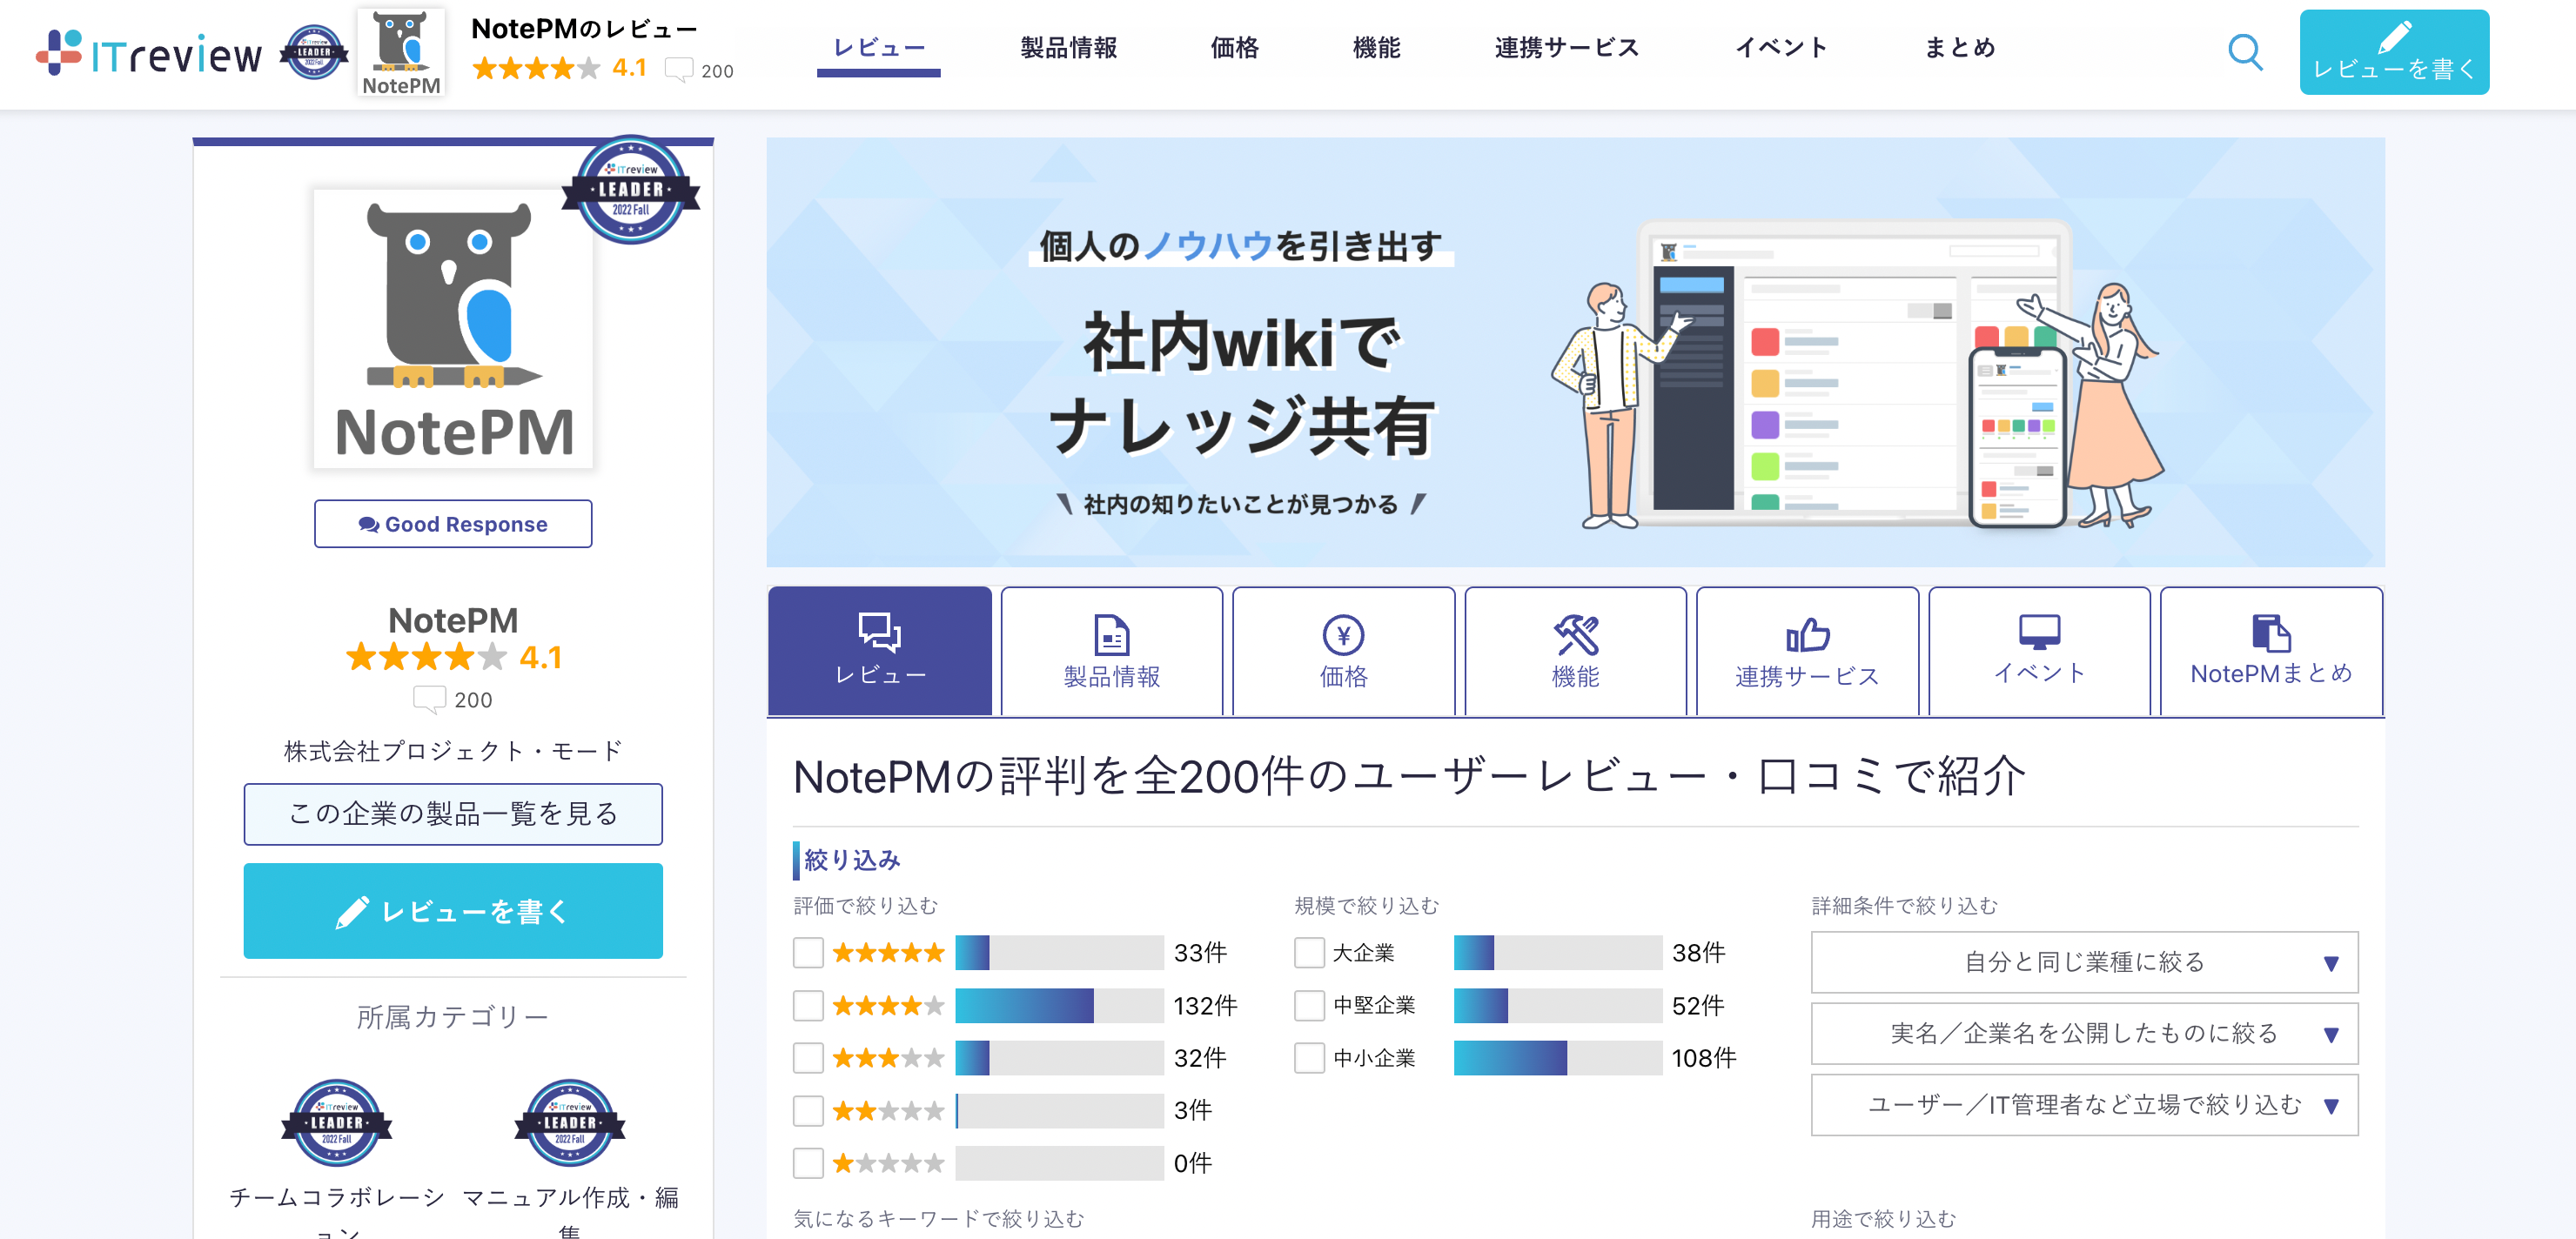The image size is (2576, 1239).
Task: Expand ユーザー/IT管理者など立場で絞り込む dropdown
Action: pos(2084,1104)
